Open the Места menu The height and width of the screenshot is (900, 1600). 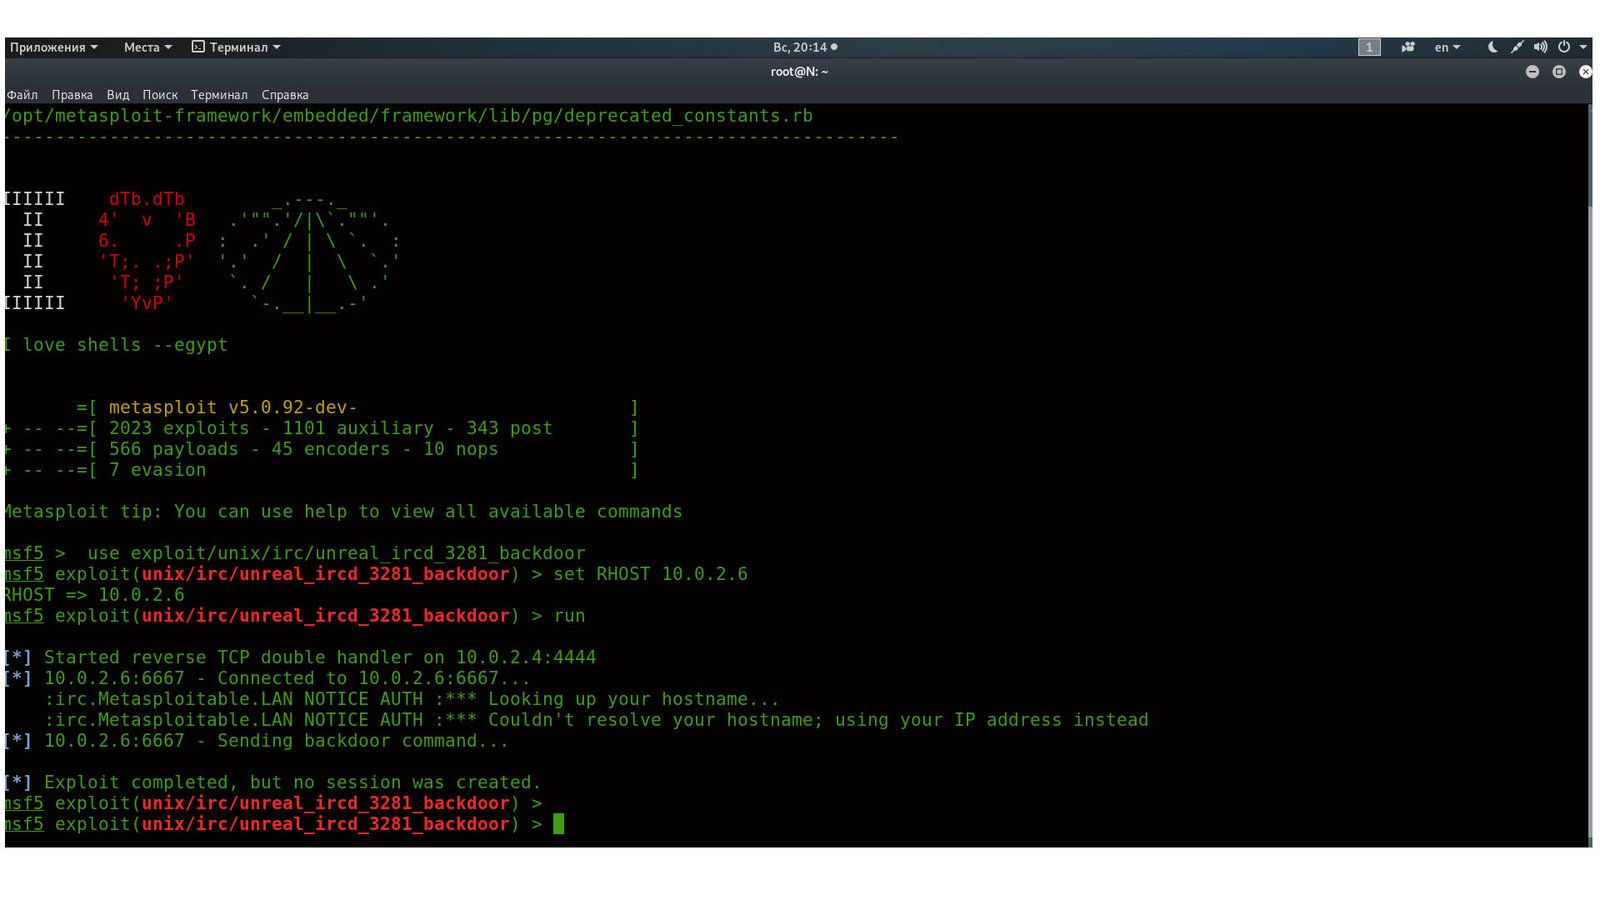pos(147,47)
